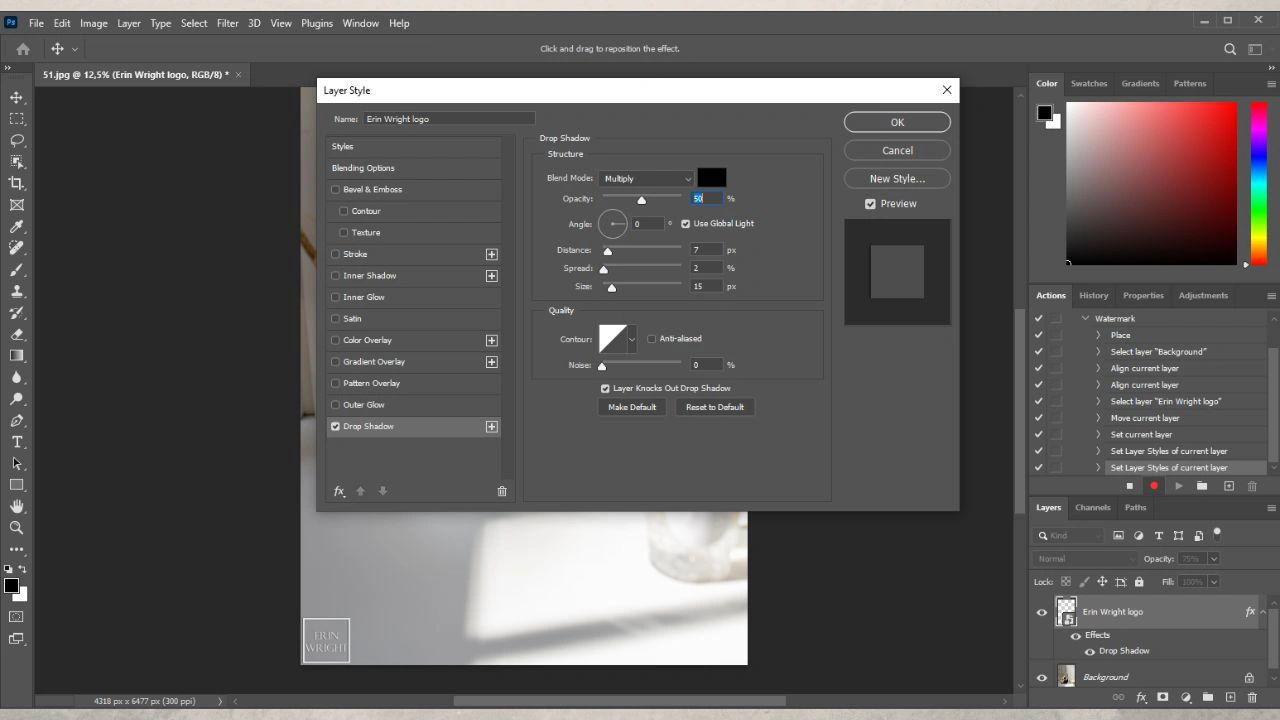Click the Reset to Default button
Screen dimensions: 1280x720
click(x=715, y=407)
